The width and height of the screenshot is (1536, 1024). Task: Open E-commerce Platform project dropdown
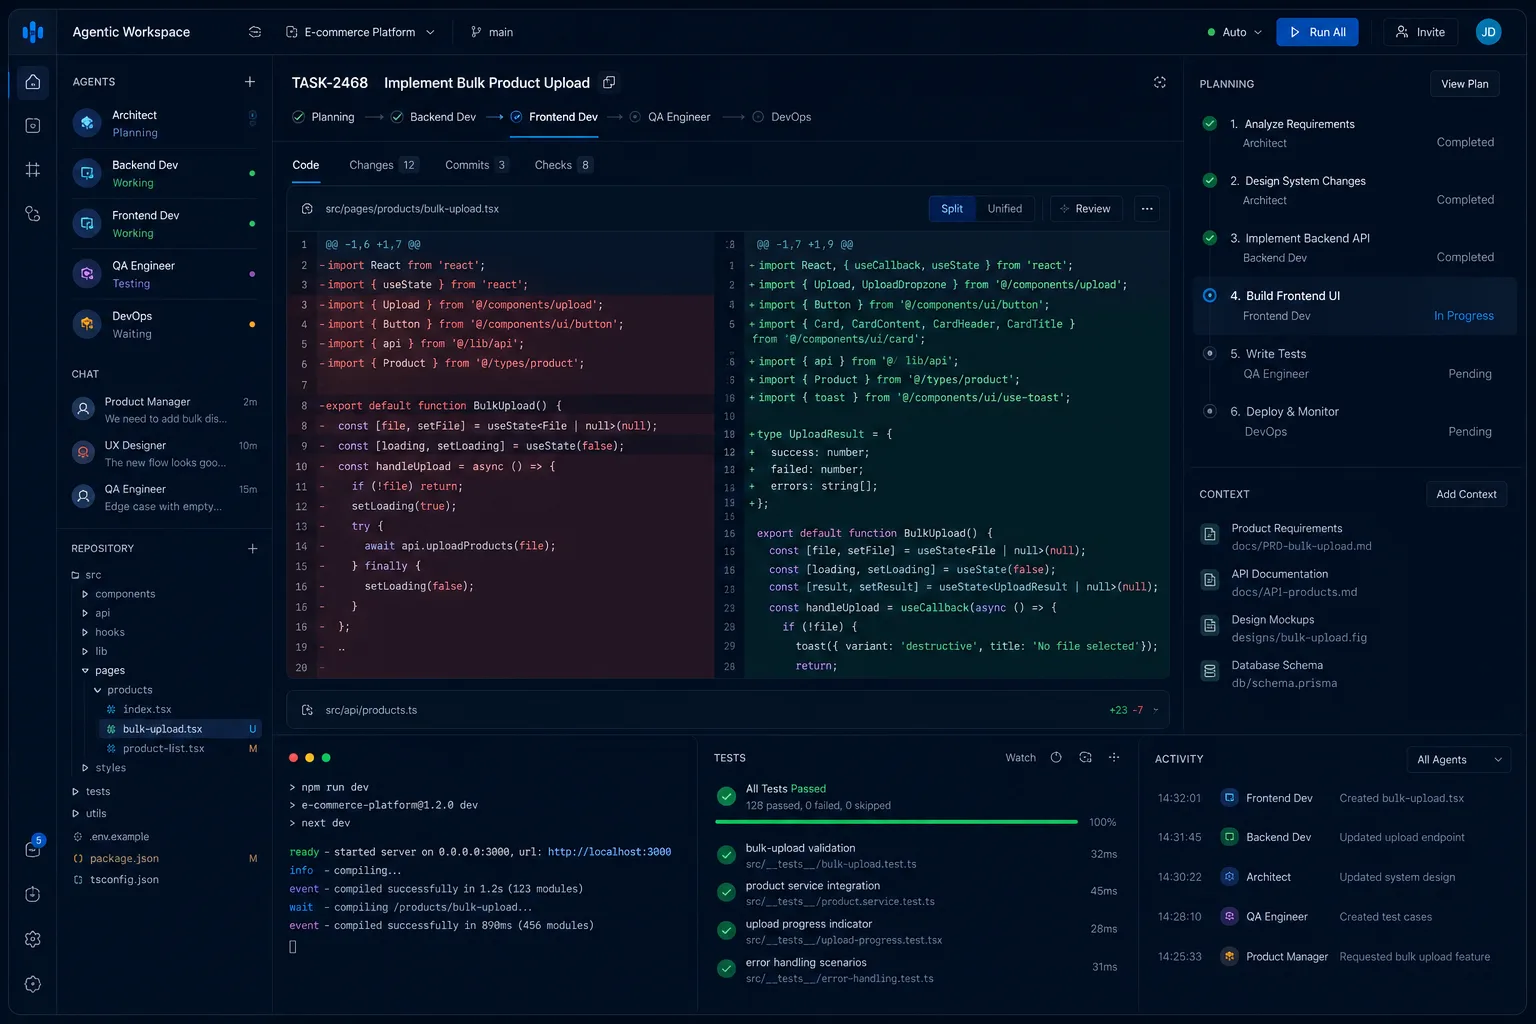[x=361, y=32]
